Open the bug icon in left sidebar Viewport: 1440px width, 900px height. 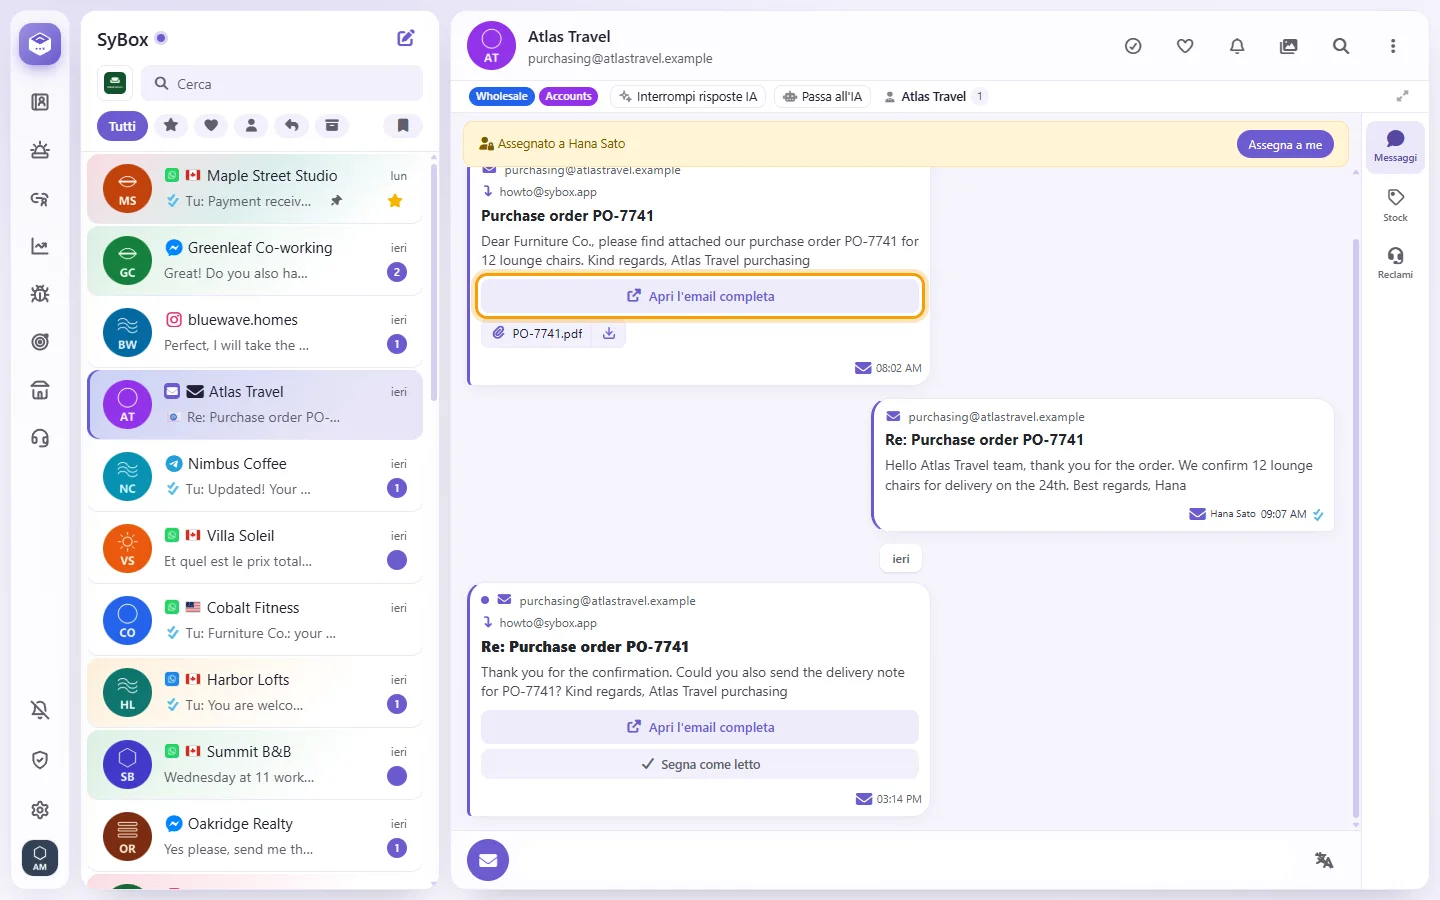pos(40,294)
